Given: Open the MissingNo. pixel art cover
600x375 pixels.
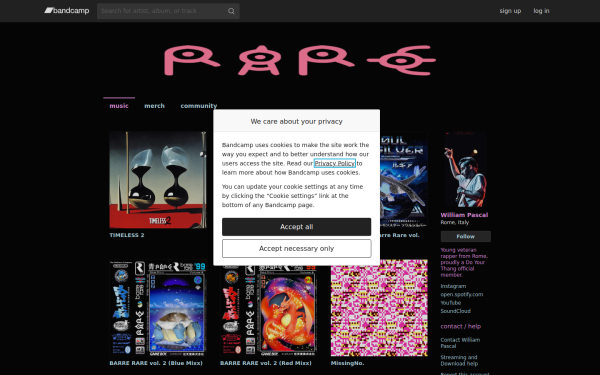Looking at the screenshot, I should pyautogui.click(x=379, y=308).
